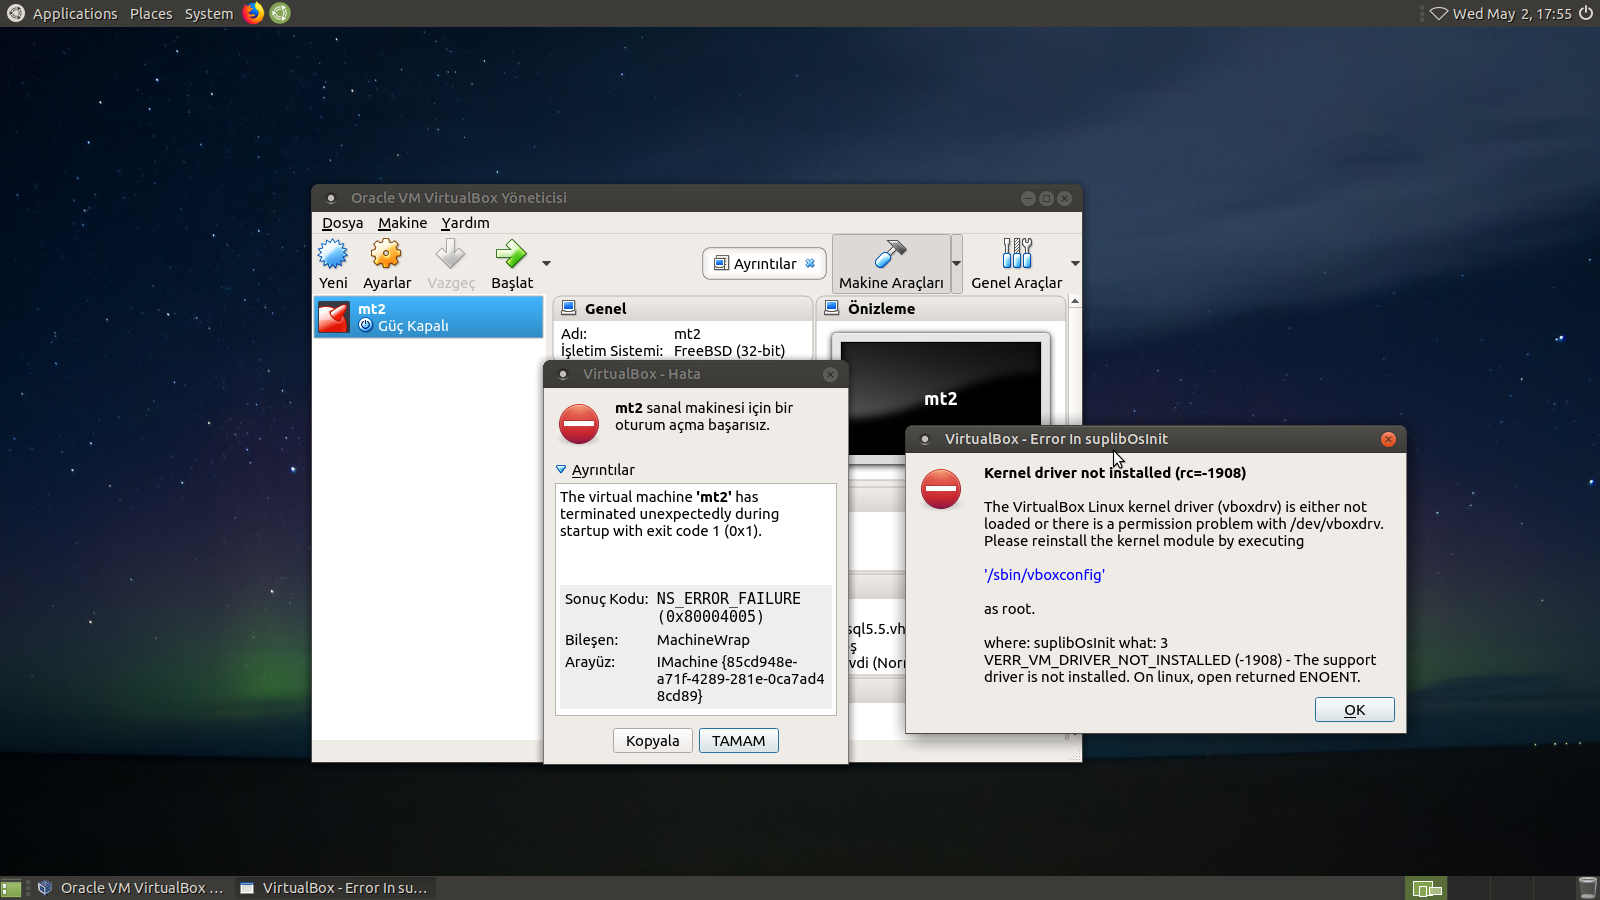Click the Kopyala button
The image size is (1600, 900).
click(x=652, y=741)
